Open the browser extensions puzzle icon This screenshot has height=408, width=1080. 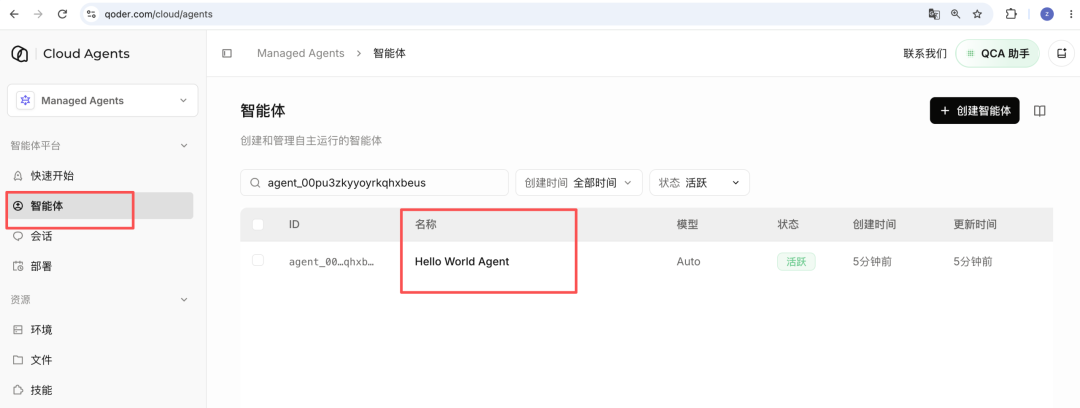coord(1011,14)
